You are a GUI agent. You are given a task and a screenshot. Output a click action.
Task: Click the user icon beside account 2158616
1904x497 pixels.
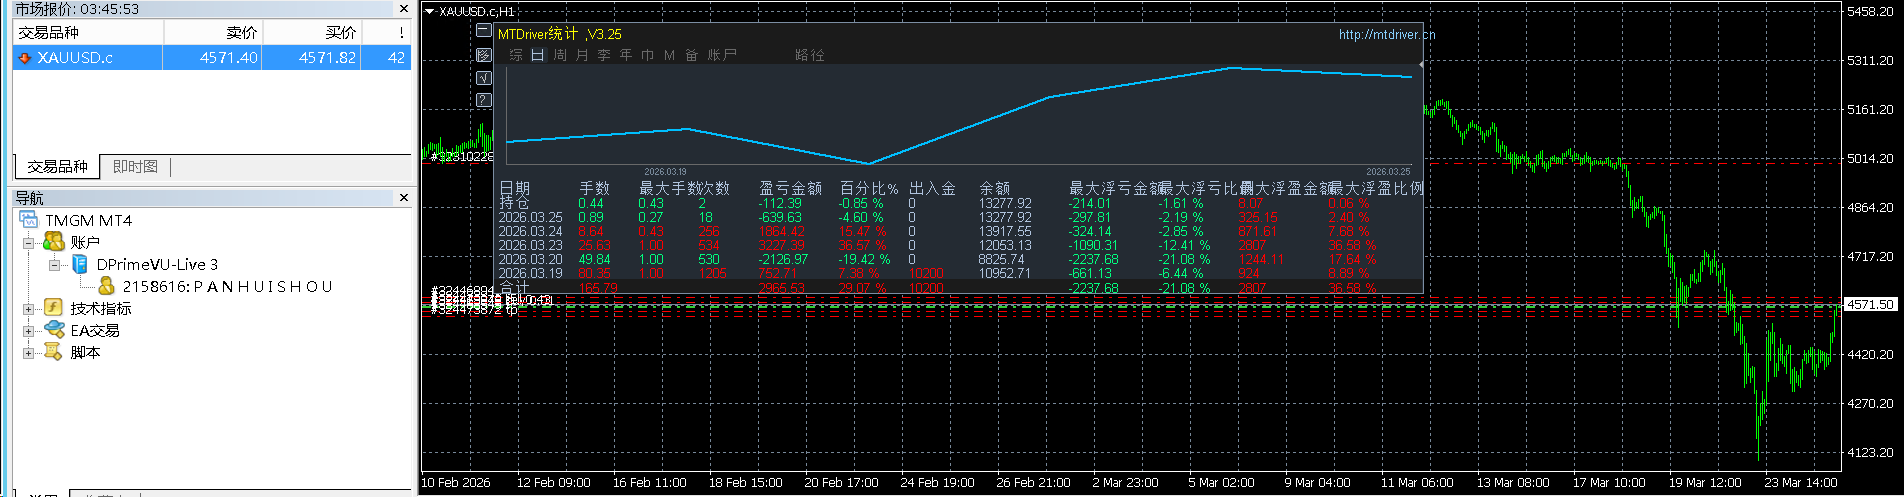(x=107, y=286)
